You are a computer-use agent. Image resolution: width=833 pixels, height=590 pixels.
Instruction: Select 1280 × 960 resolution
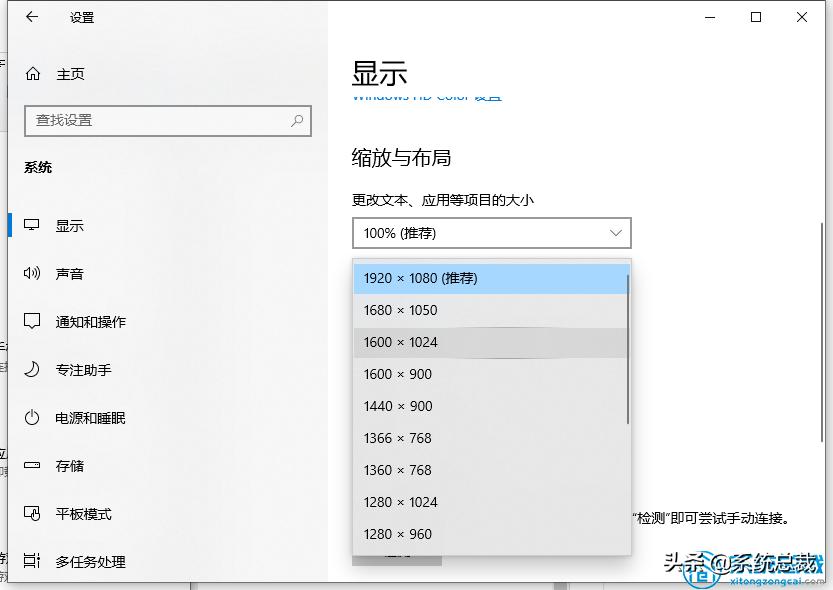point(491,534)
